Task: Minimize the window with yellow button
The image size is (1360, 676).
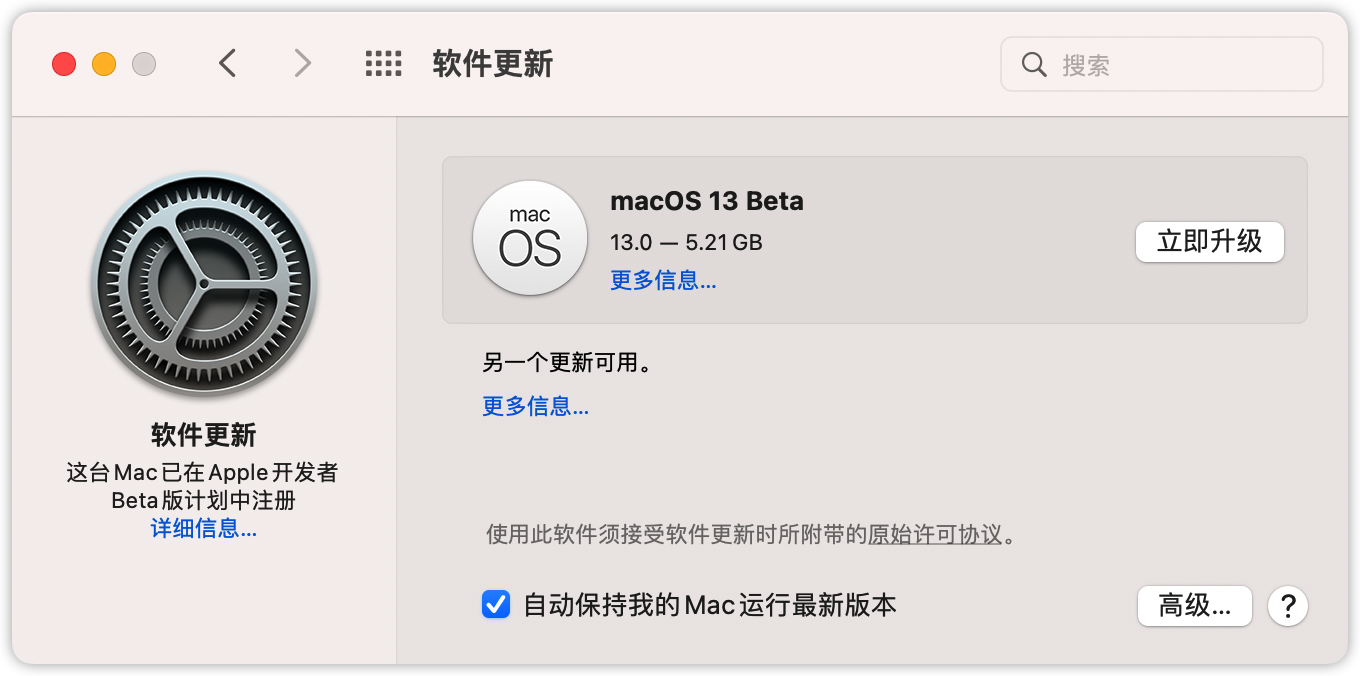Action: (104, 65)
